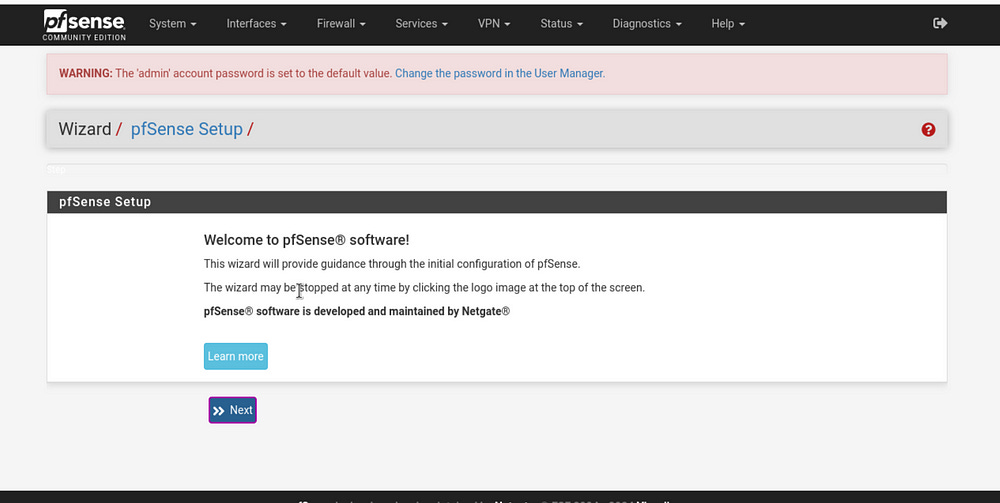Click the logout icon in navbar
Viewport: 1000px width, 503px height.
(x=940, y=23)
